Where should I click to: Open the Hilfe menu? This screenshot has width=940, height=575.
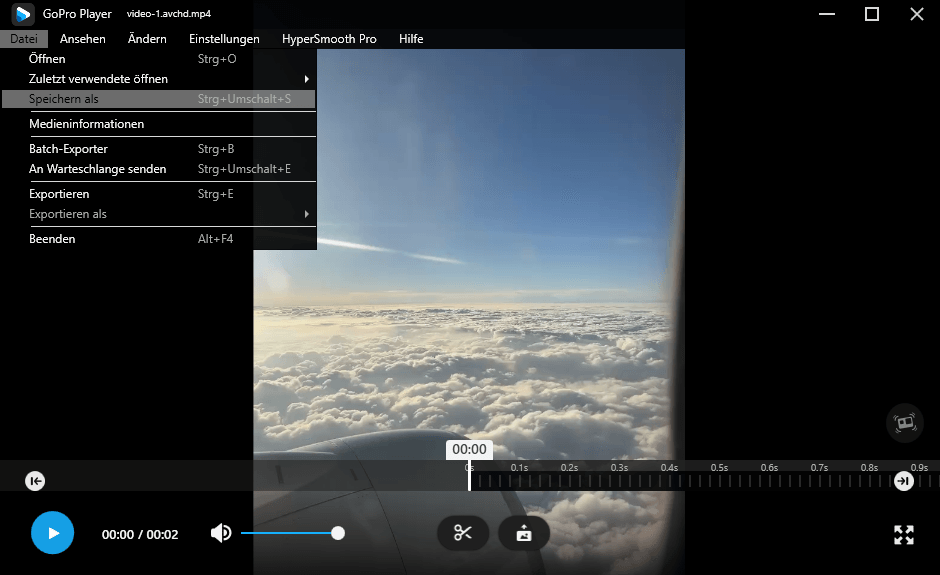[411, 39]
